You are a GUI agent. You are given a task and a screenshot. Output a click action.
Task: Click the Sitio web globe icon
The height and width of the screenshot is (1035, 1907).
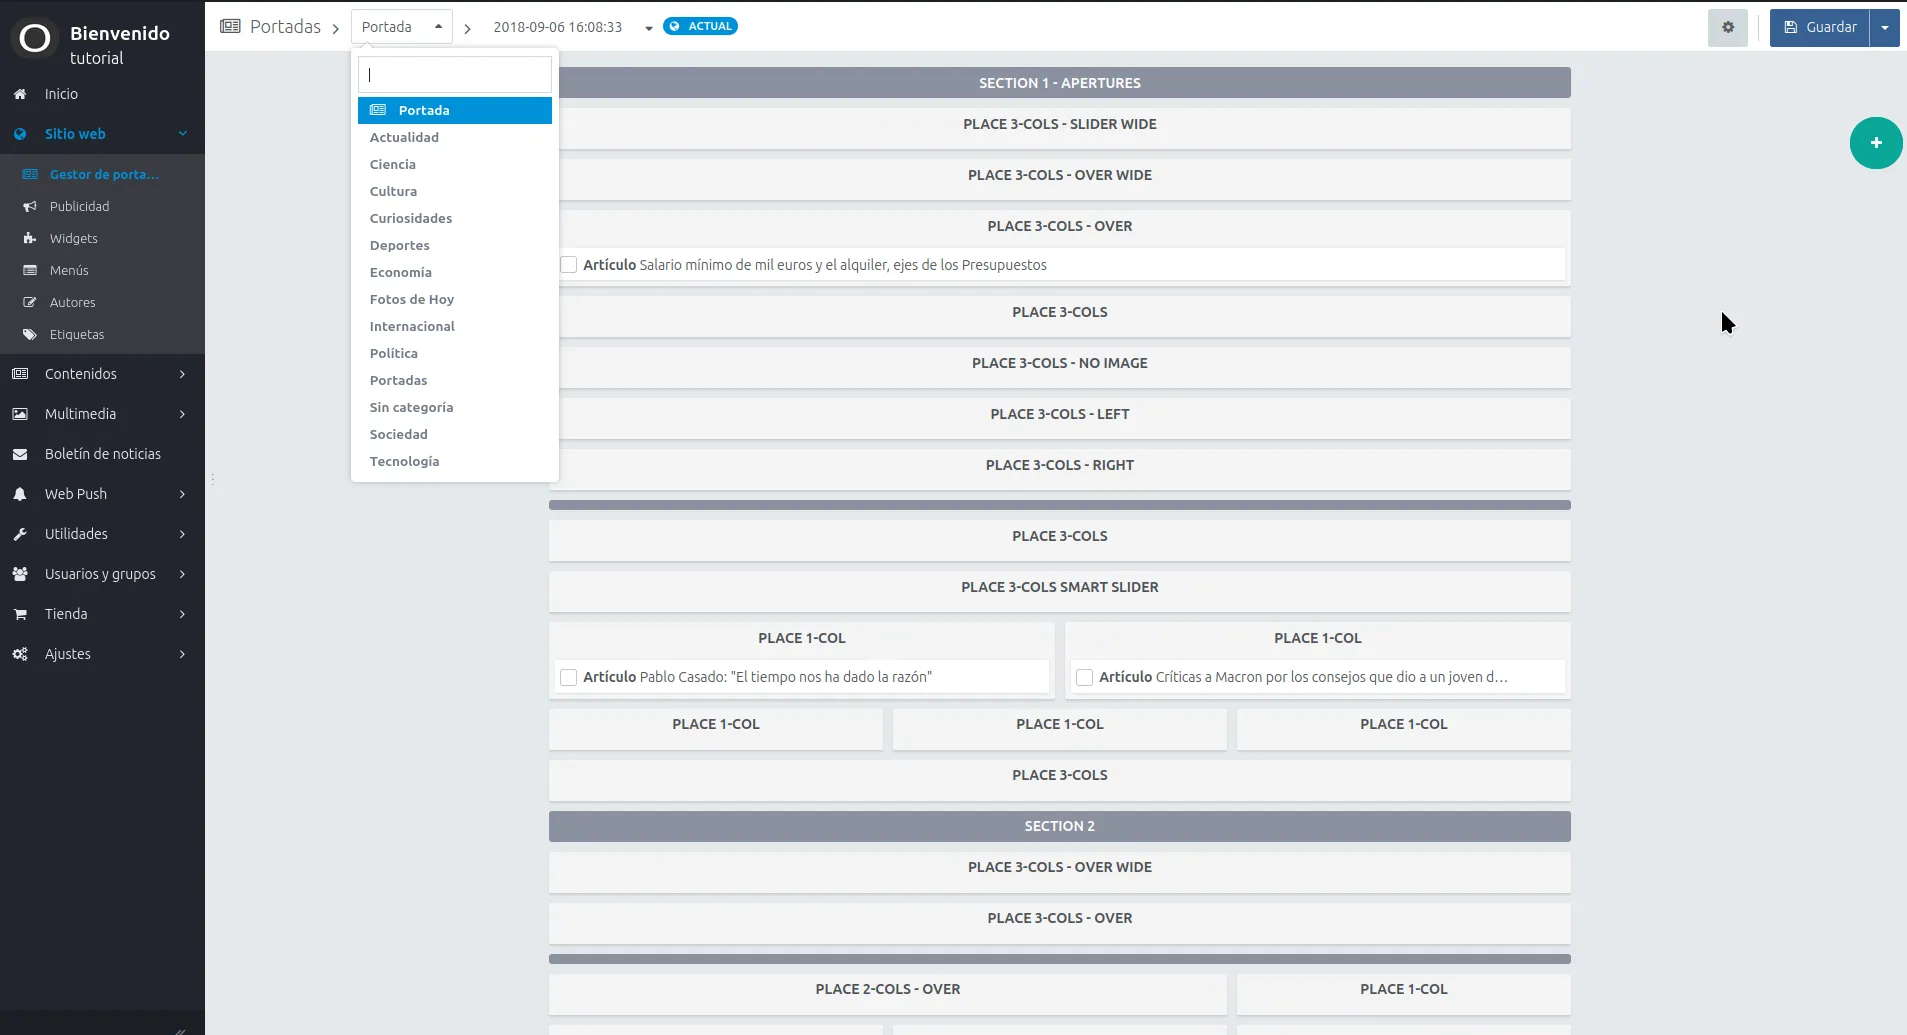click(x=20, y=134)
